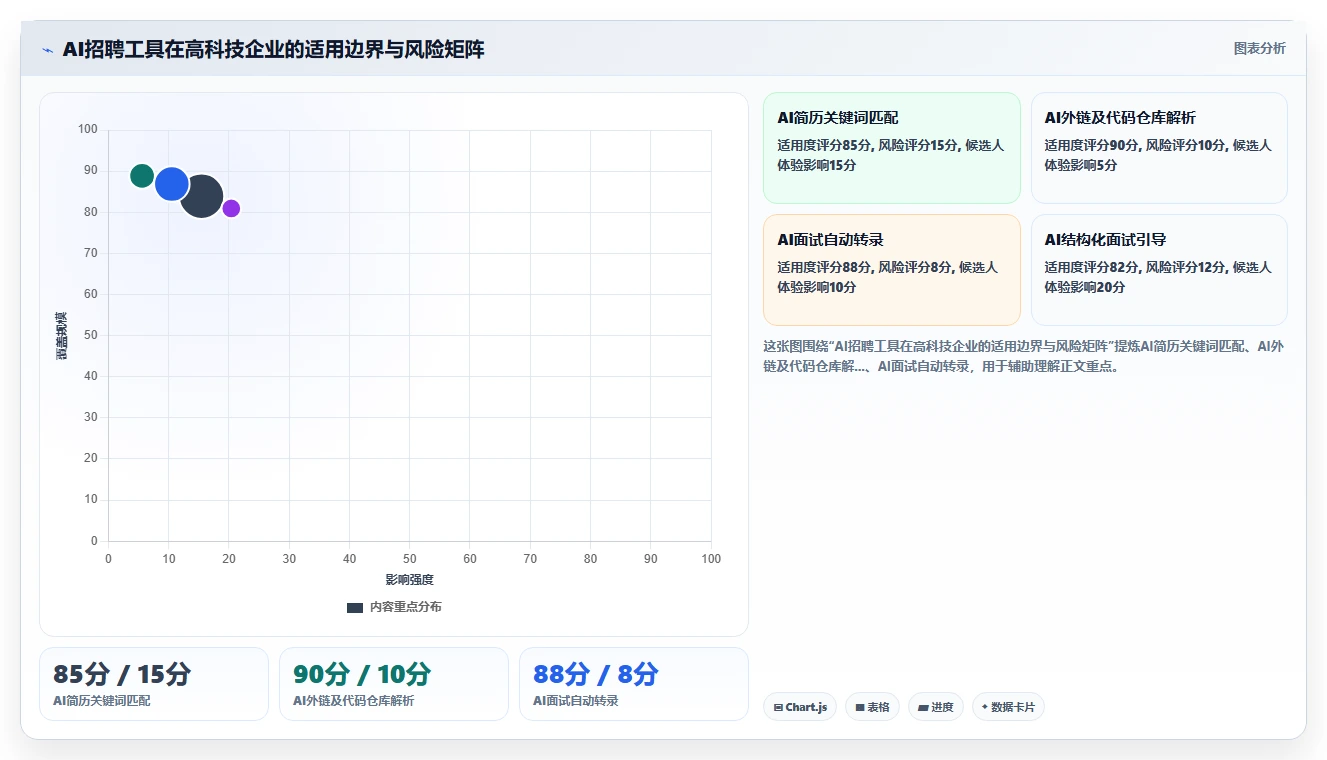Click the lightning icon beside the title
The image size is (1327, 760).
pos(47,50)
